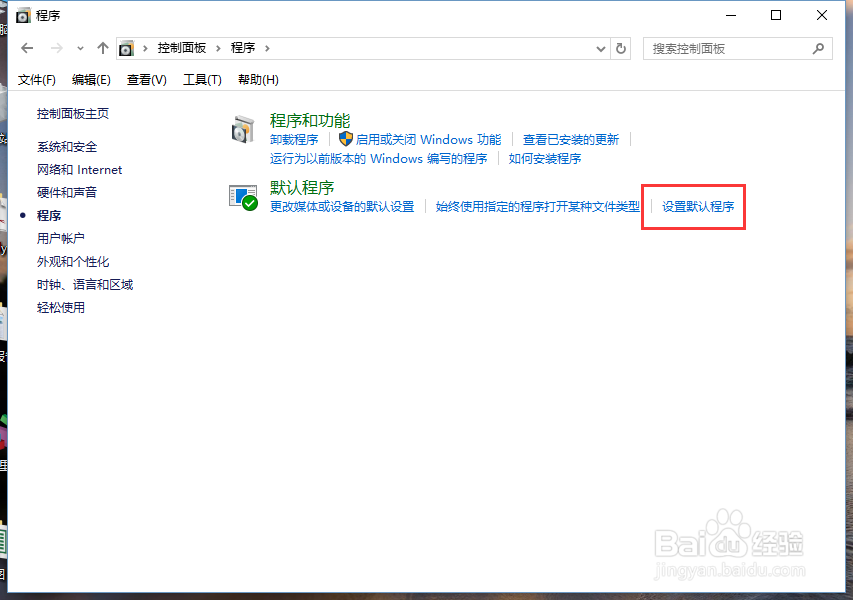
Task: Open the 编辑(E) menu
Action: point(91,80)
